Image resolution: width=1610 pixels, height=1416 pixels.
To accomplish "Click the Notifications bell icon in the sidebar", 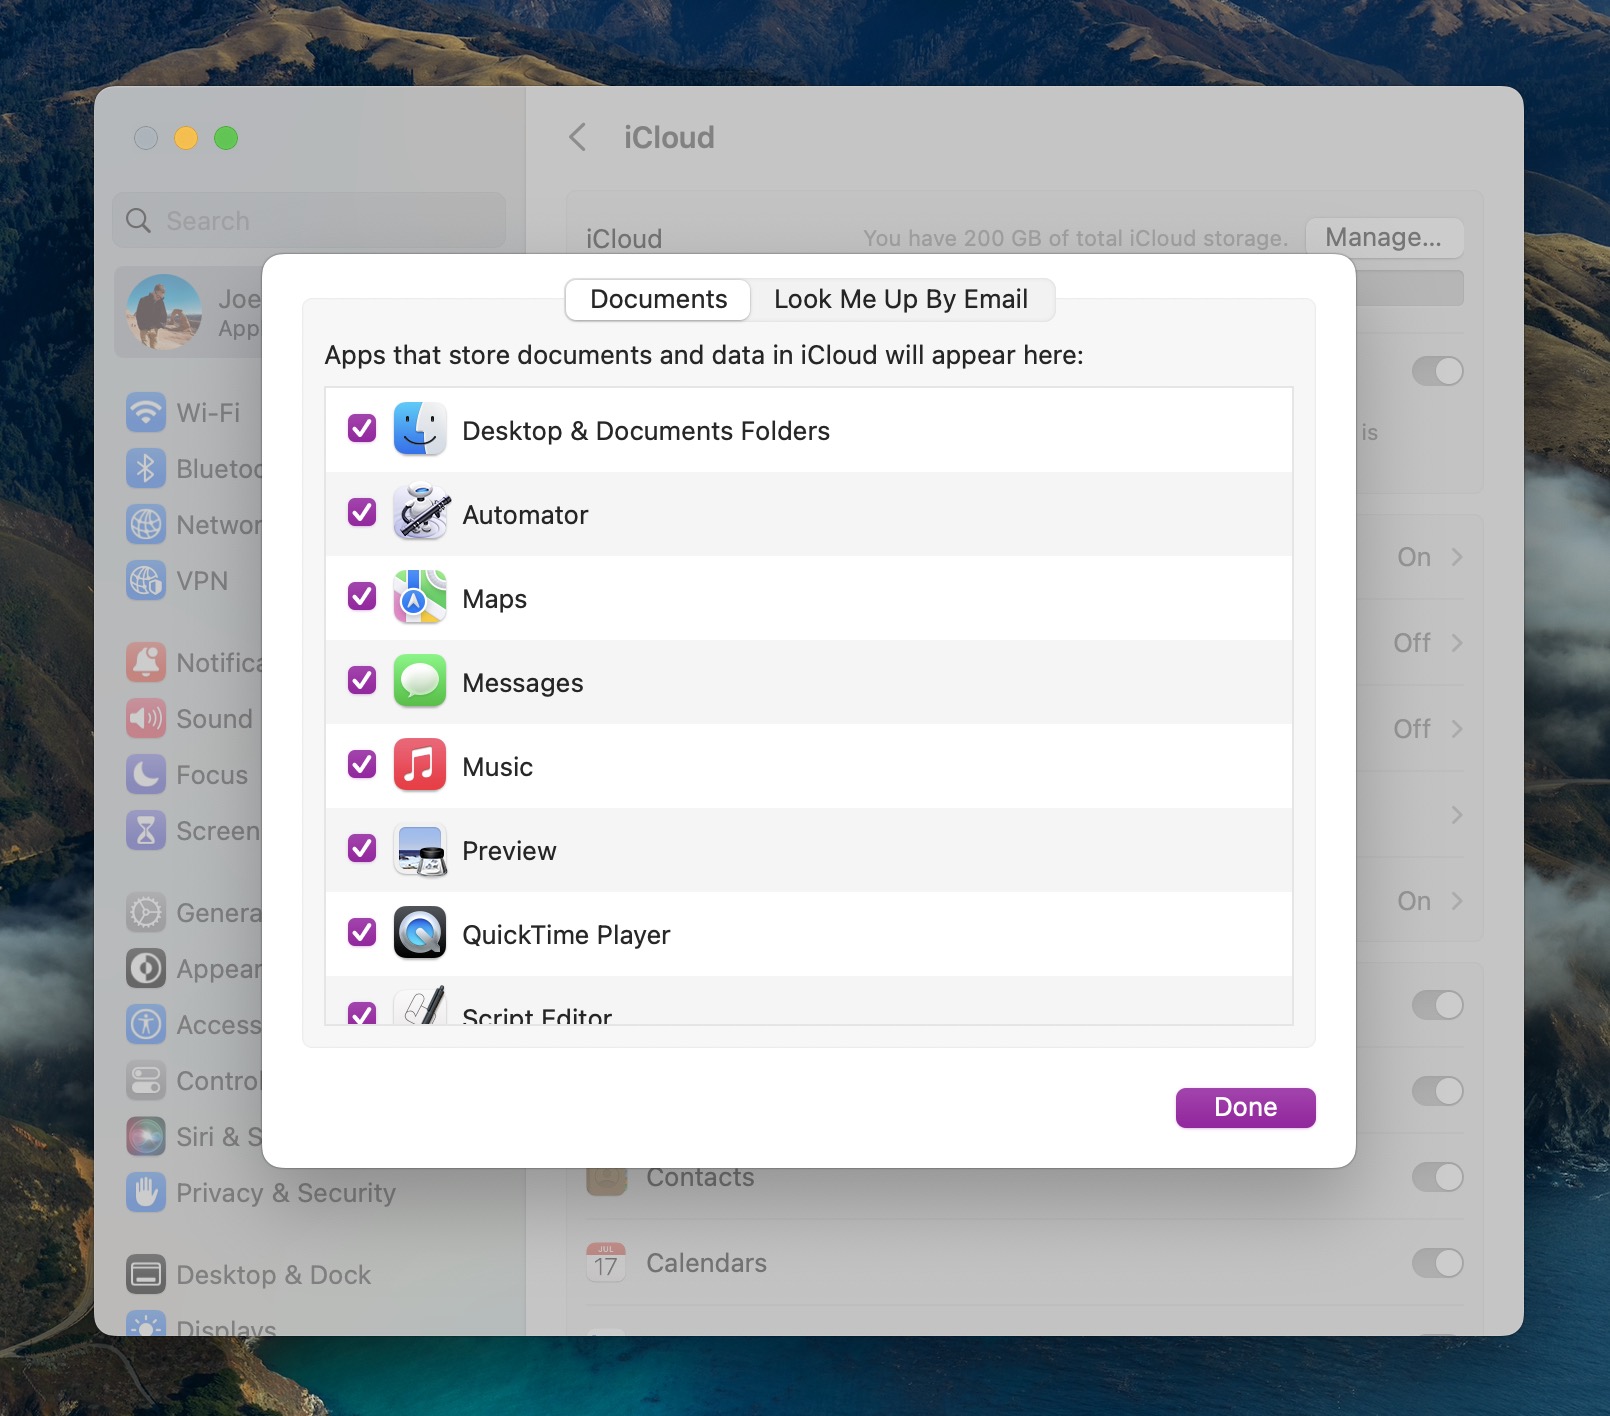I will [x=146, y=662].
